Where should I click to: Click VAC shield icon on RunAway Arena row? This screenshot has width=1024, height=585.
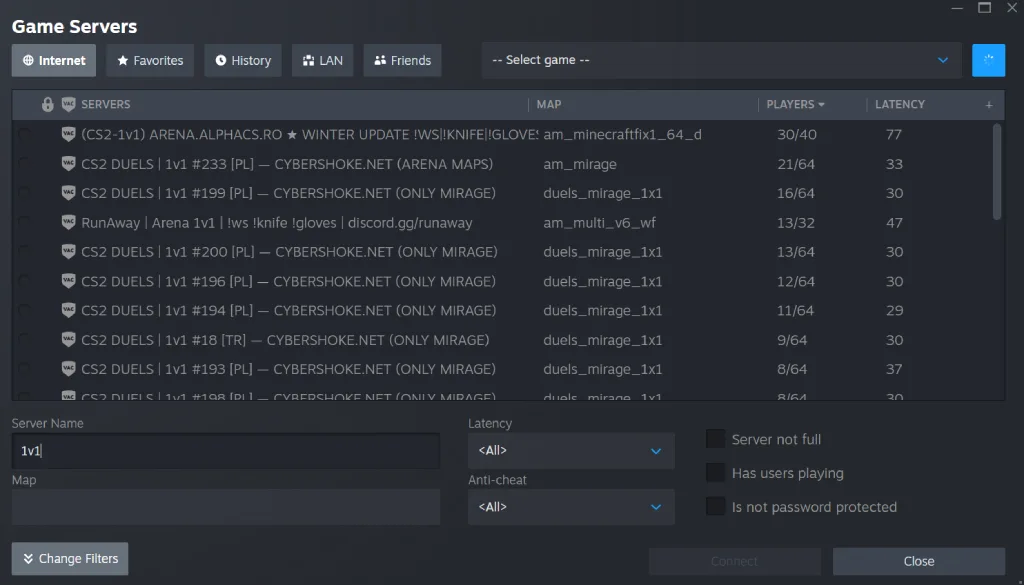(69, 223)
